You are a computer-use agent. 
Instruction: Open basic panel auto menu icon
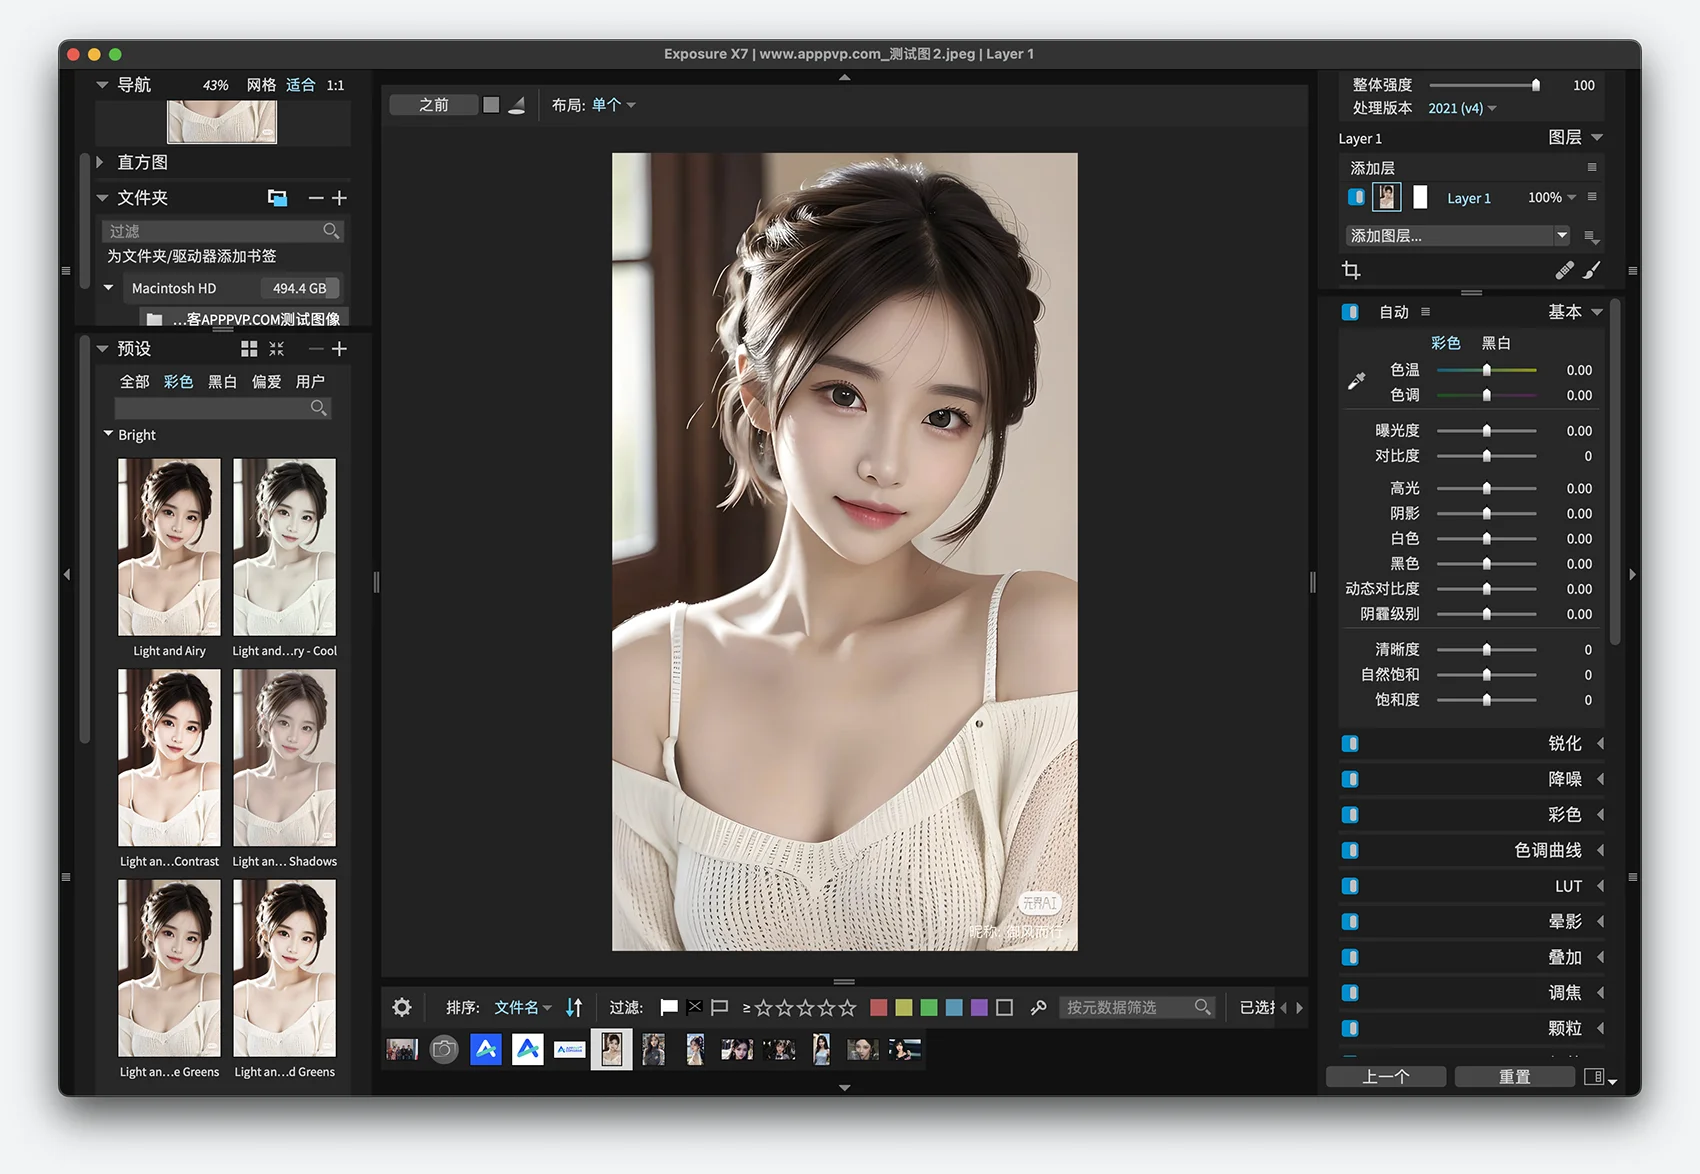1425,312
